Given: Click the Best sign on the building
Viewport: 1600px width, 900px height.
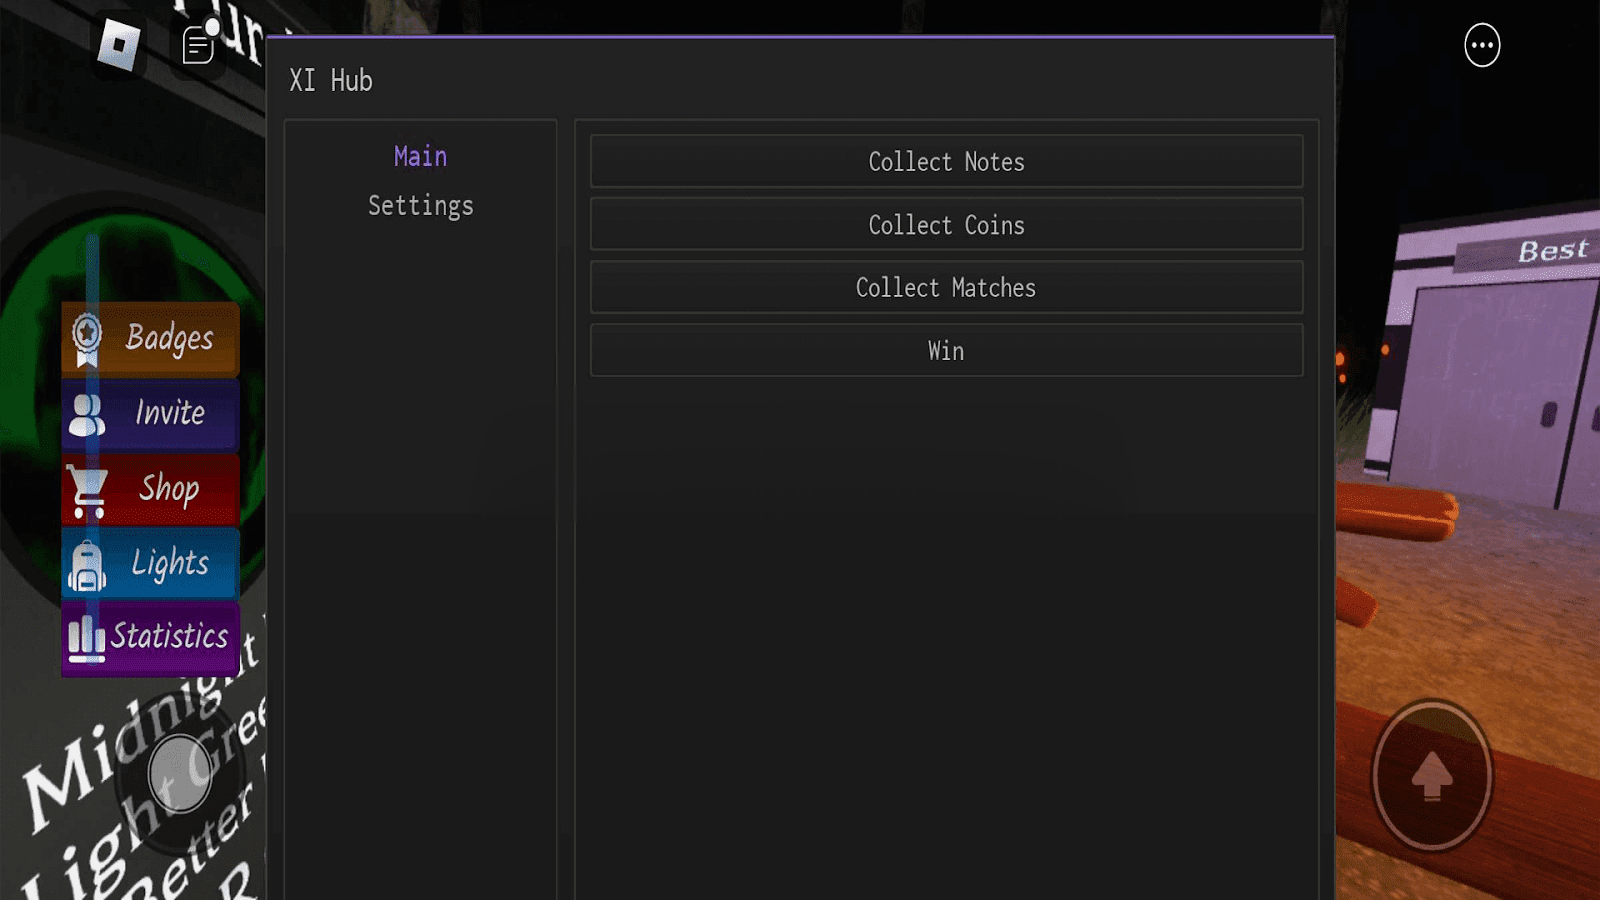Looking at the screenshot, I should pyautogui.click(x=1552, y=250).
